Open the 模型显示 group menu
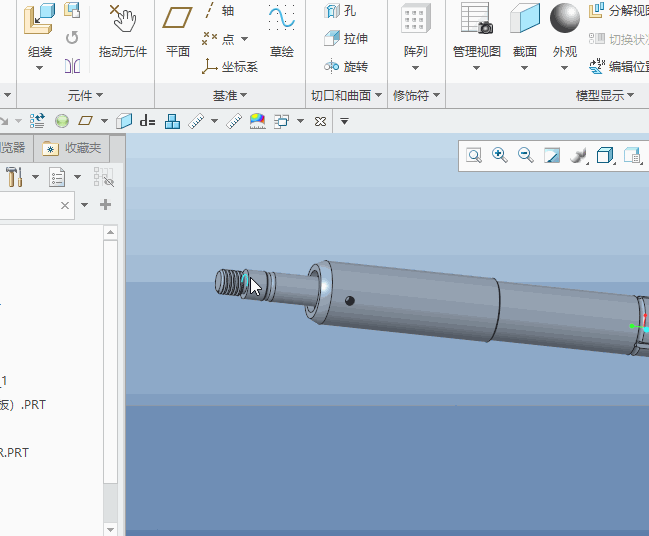Viewport: 649px width, 536px height. [605, 96]
